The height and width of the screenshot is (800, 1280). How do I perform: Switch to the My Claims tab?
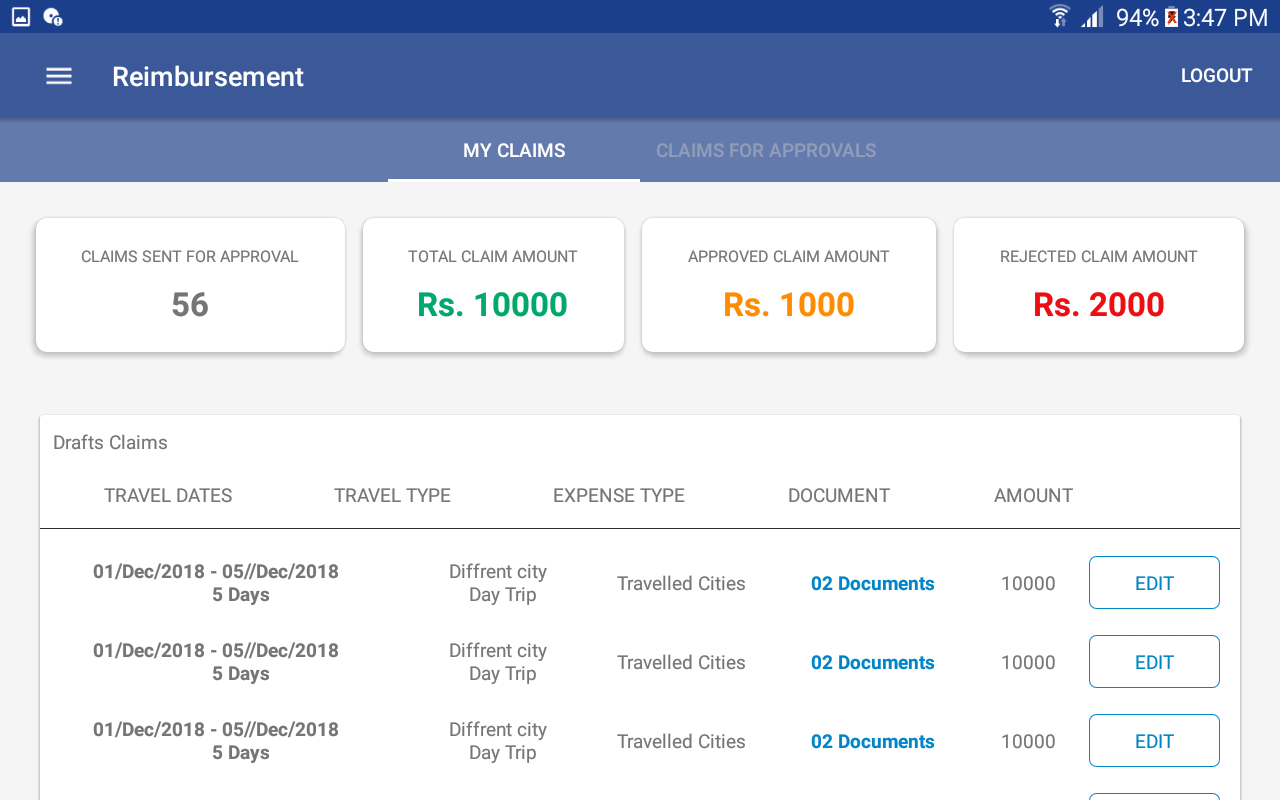pyautogui.click(x=514, y=151)
